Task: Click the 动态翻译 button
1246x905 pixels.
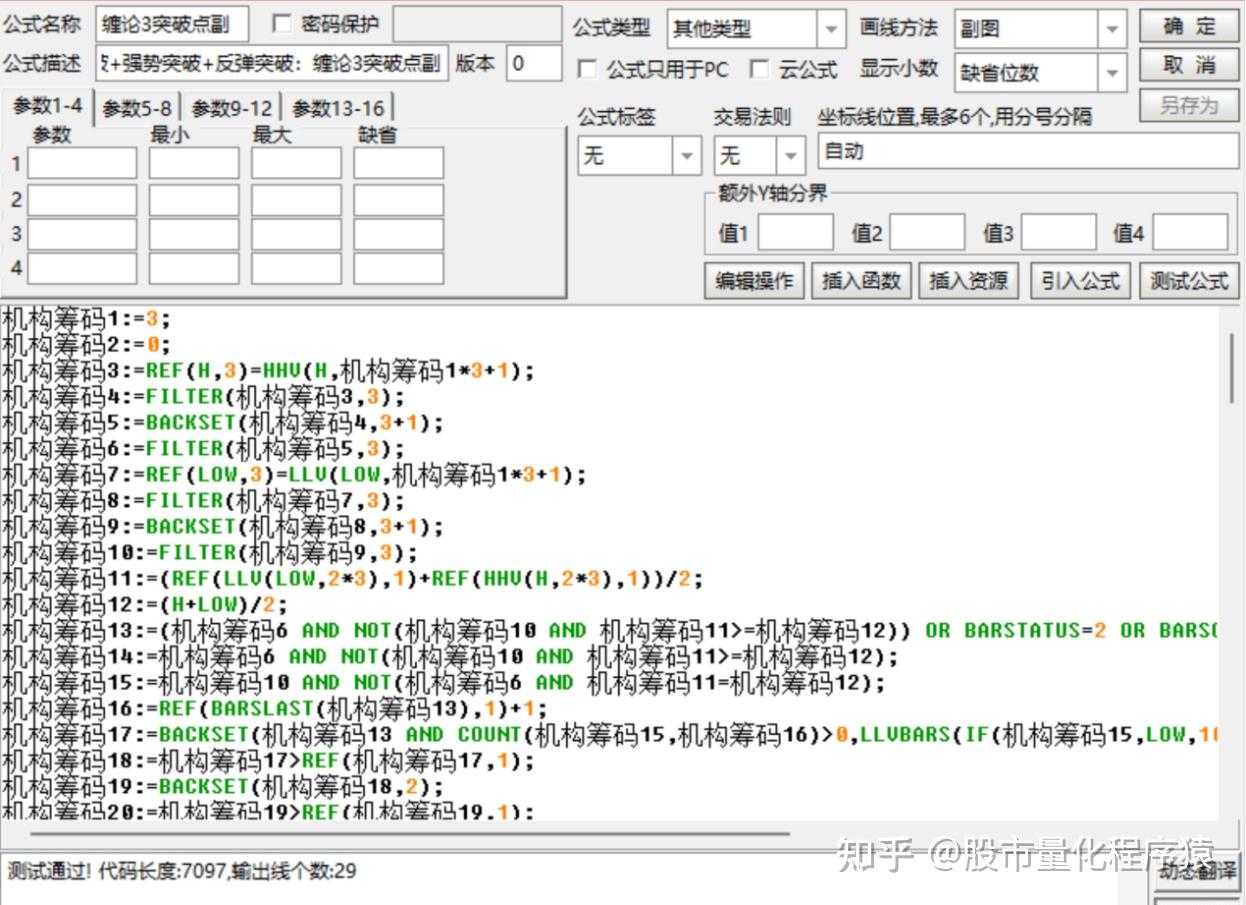Action: pos(1197,872)
